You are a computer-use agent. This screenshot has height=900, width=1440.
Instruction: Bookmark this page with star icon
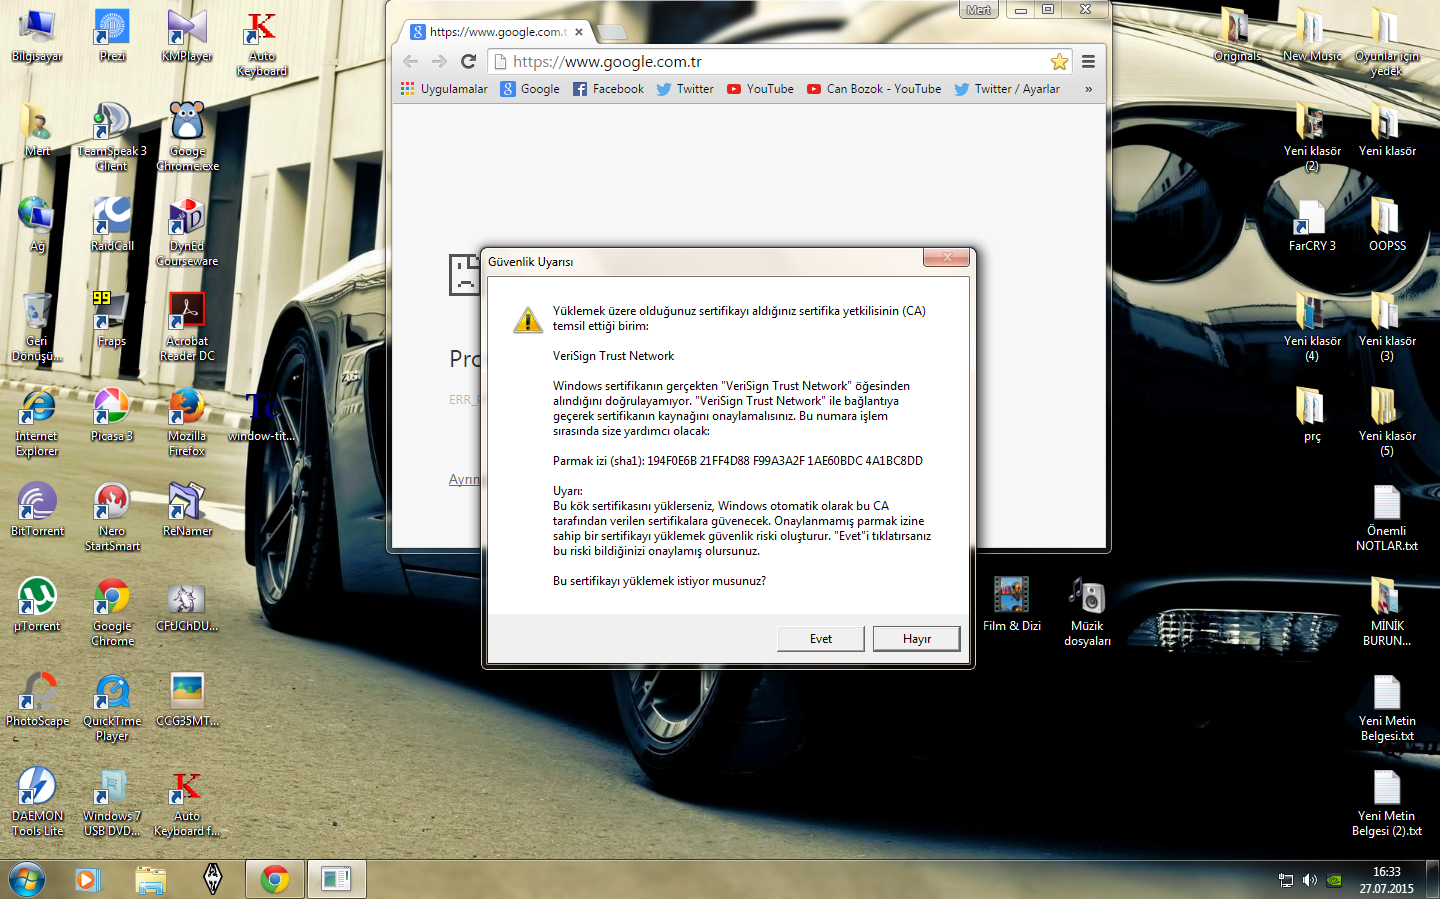point(1059,62)
